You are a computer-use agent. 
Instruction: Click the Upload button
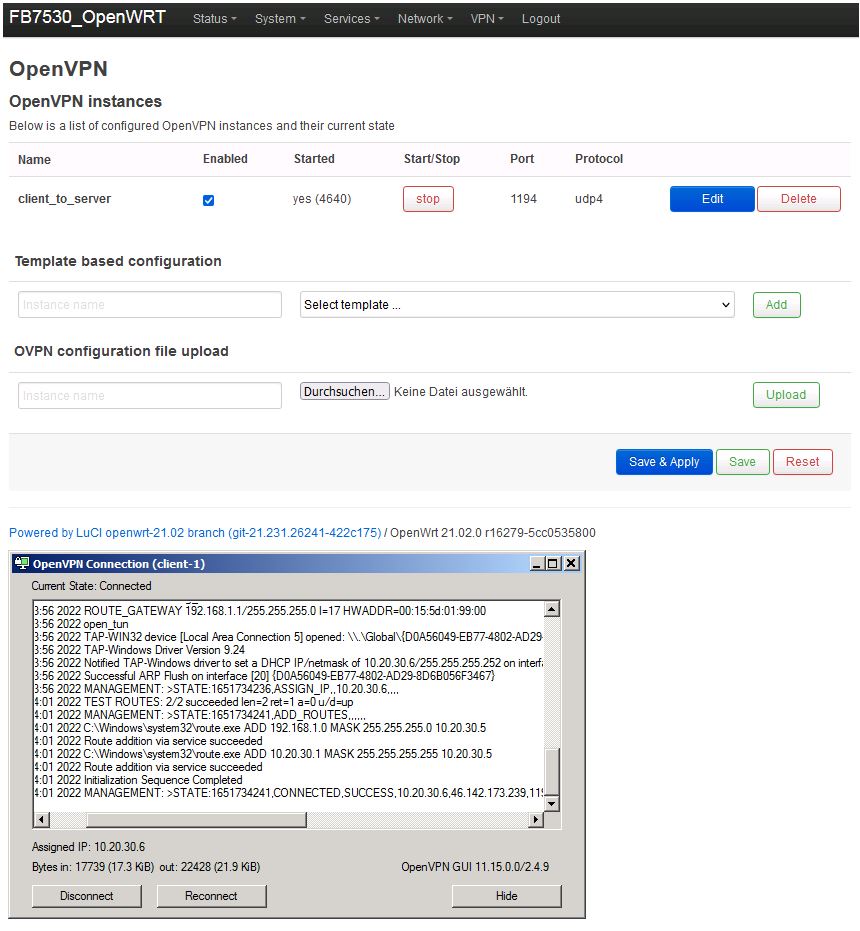click(x=786, y=395)
